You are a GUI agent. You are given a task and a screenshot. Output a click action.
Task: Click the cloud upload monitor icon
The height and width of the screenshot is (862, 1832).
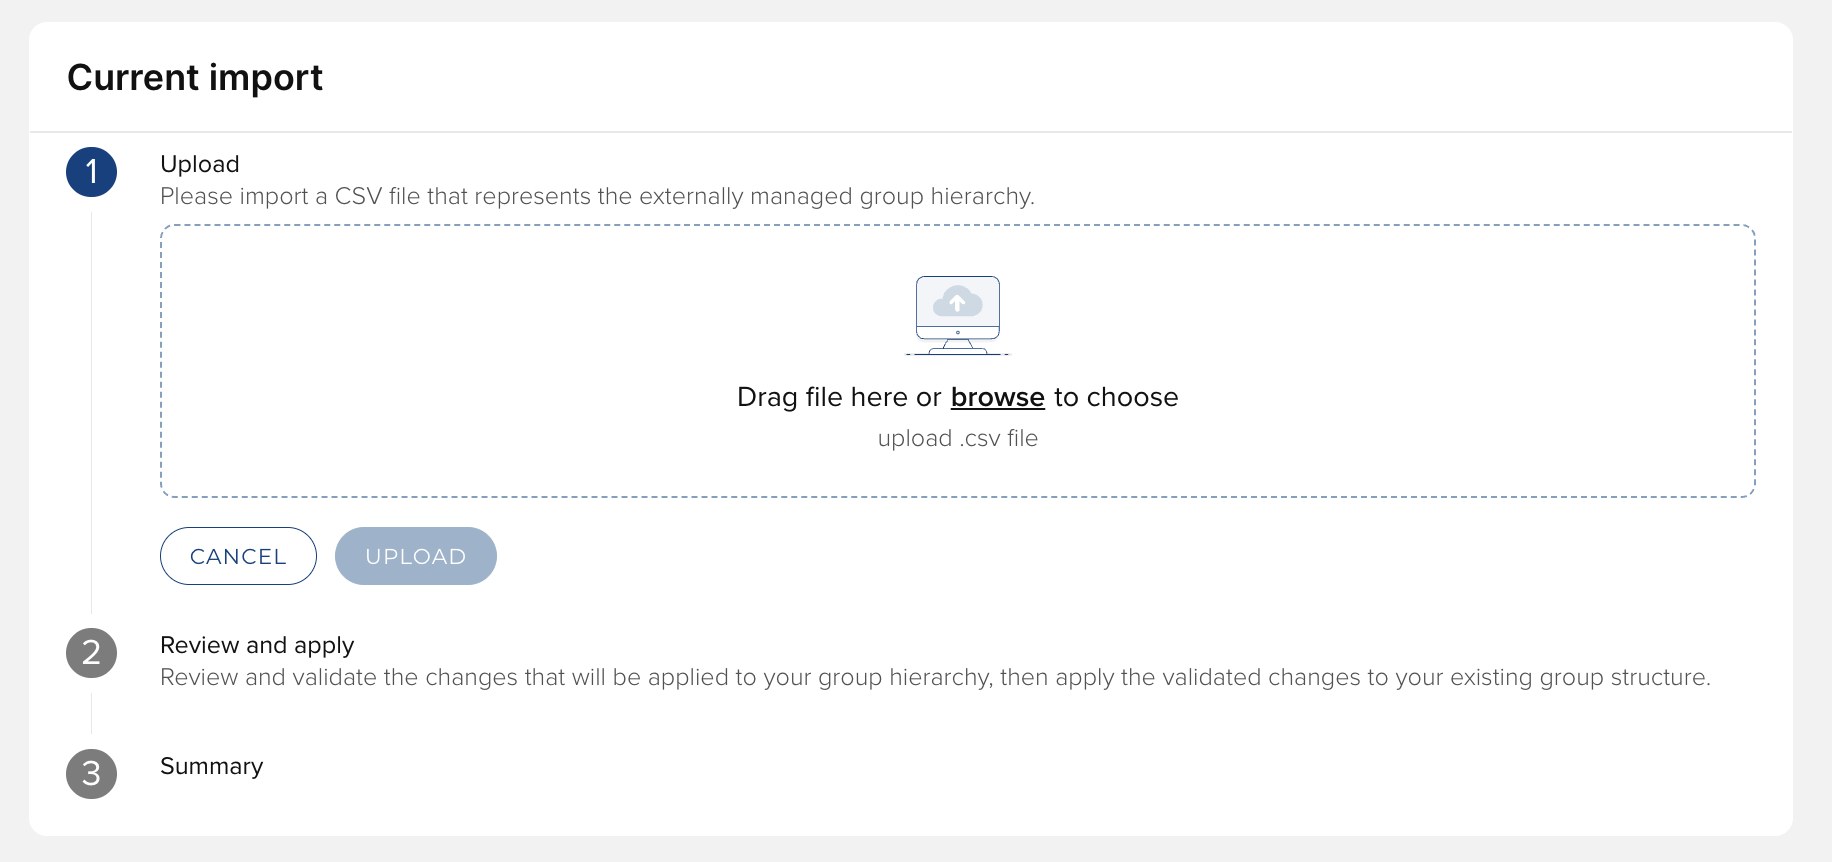point(957,314)
